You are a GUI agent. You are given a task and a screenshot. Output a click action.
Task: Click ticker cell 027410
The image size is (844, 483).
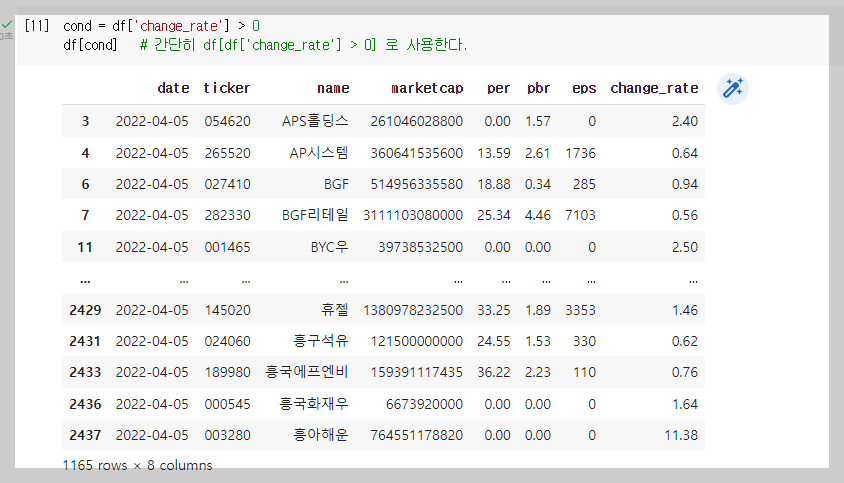tap(227, 184)
